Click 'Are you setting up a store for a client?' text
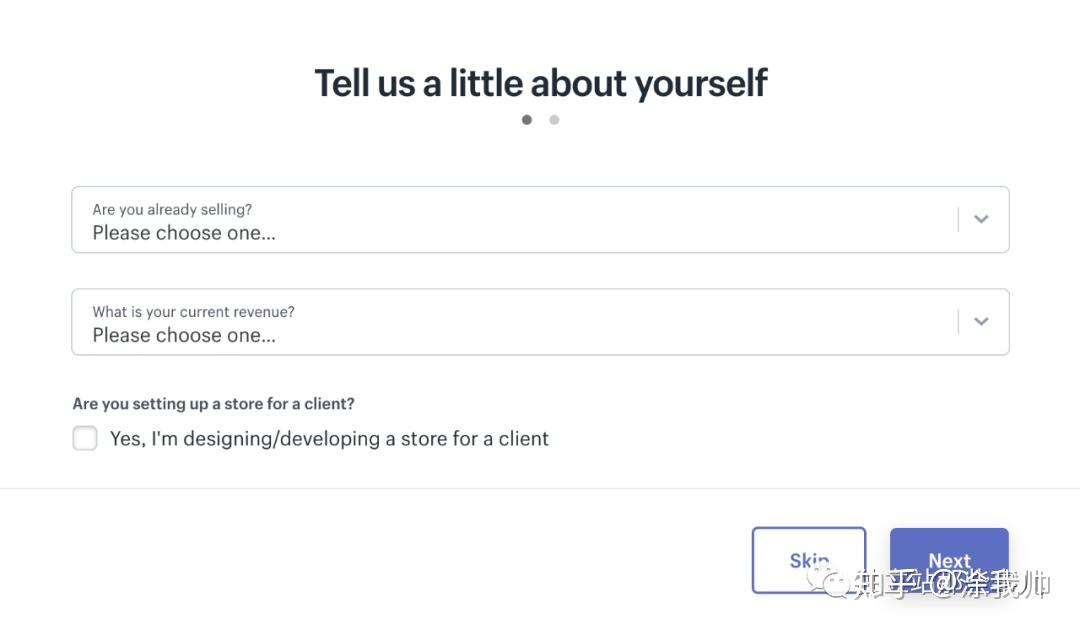Screen dimensions: 1080x630 pyautogui.click(x=214, y=403)
